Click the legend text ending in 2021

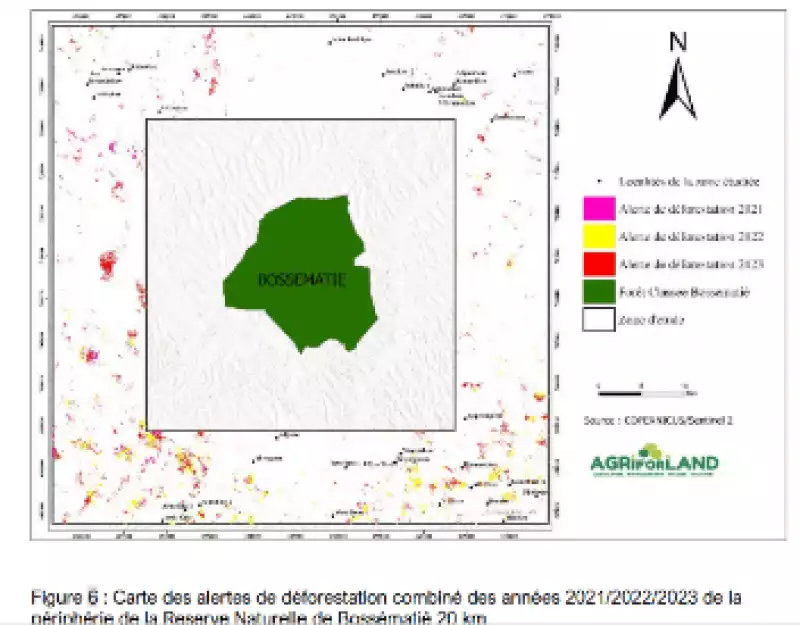point(691,209)
